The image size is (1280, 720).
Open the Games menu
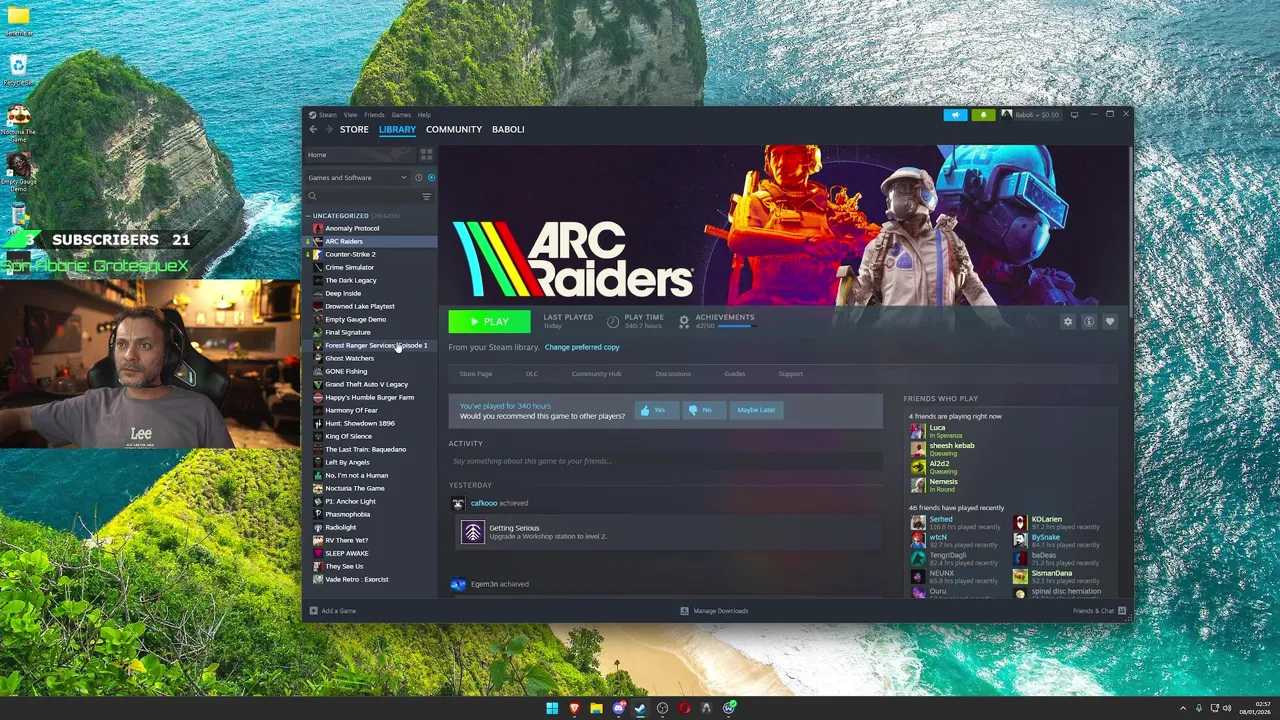401,115
